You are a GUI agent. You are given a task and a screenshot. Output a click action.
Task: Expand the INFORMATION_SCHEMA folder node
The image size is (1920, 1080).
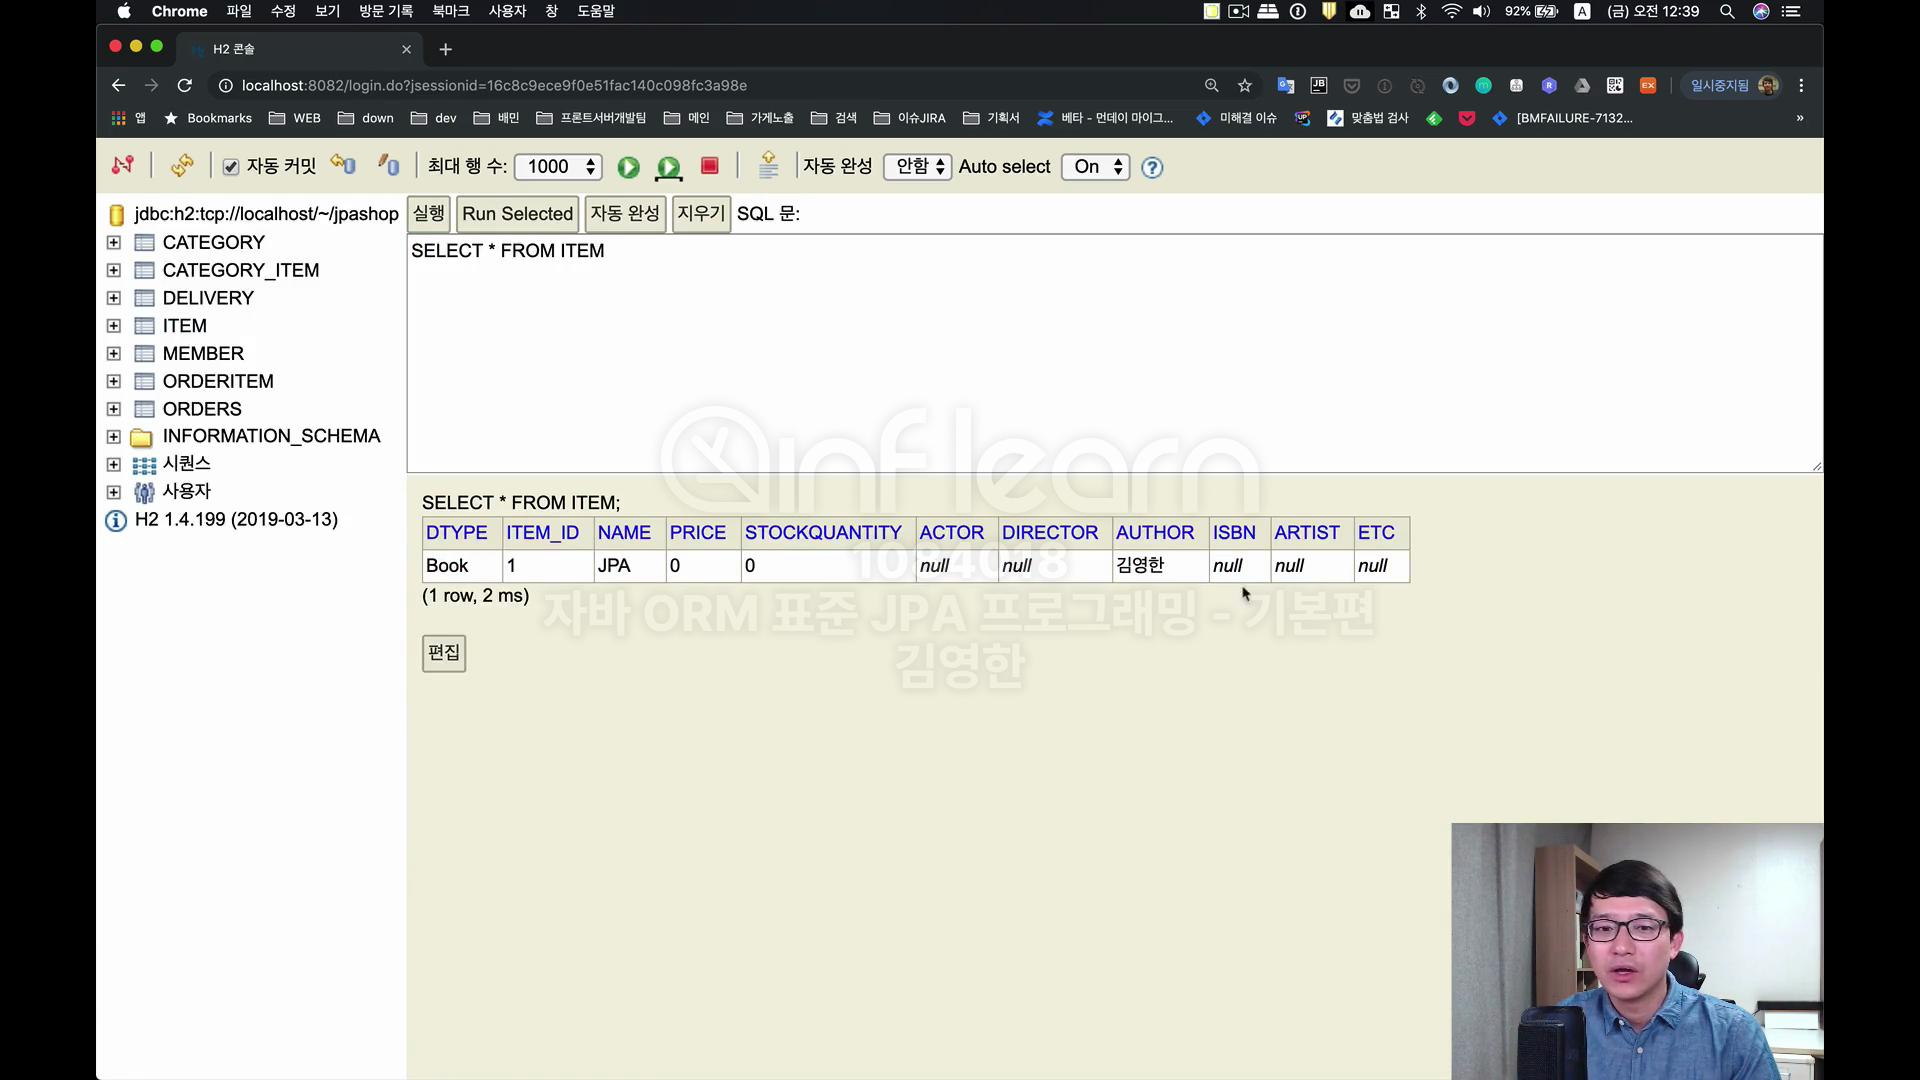pos(114,437)
